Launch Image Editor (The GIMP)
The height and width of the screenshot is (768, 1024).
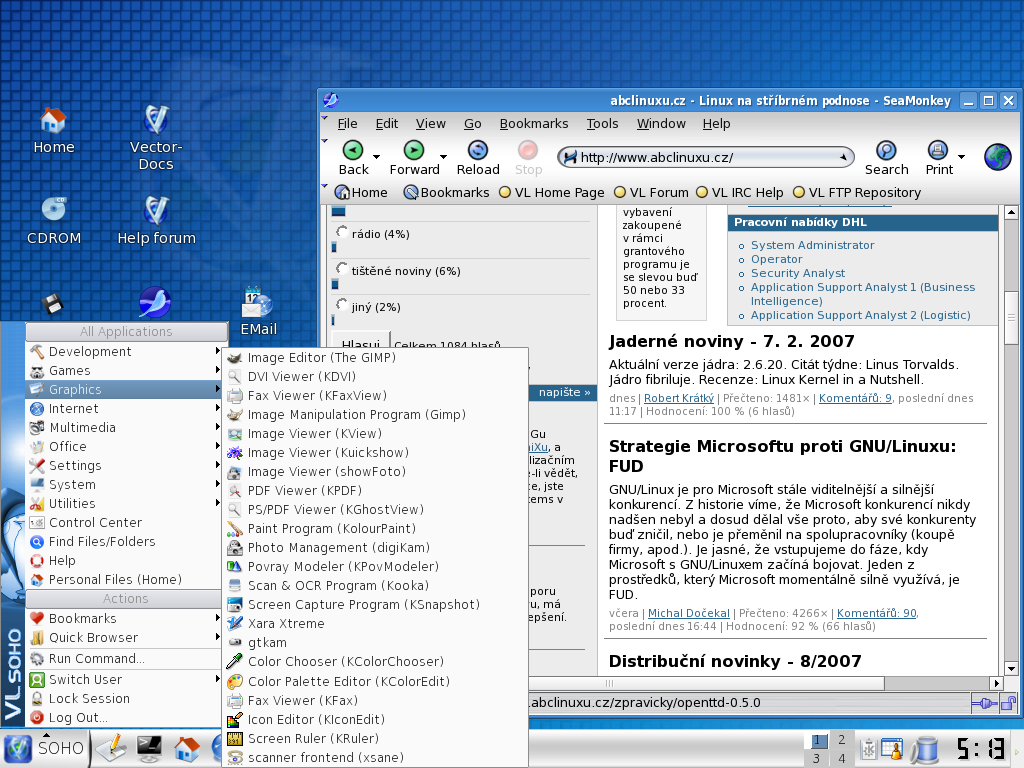pyautogui.click(x=376, y=357)
